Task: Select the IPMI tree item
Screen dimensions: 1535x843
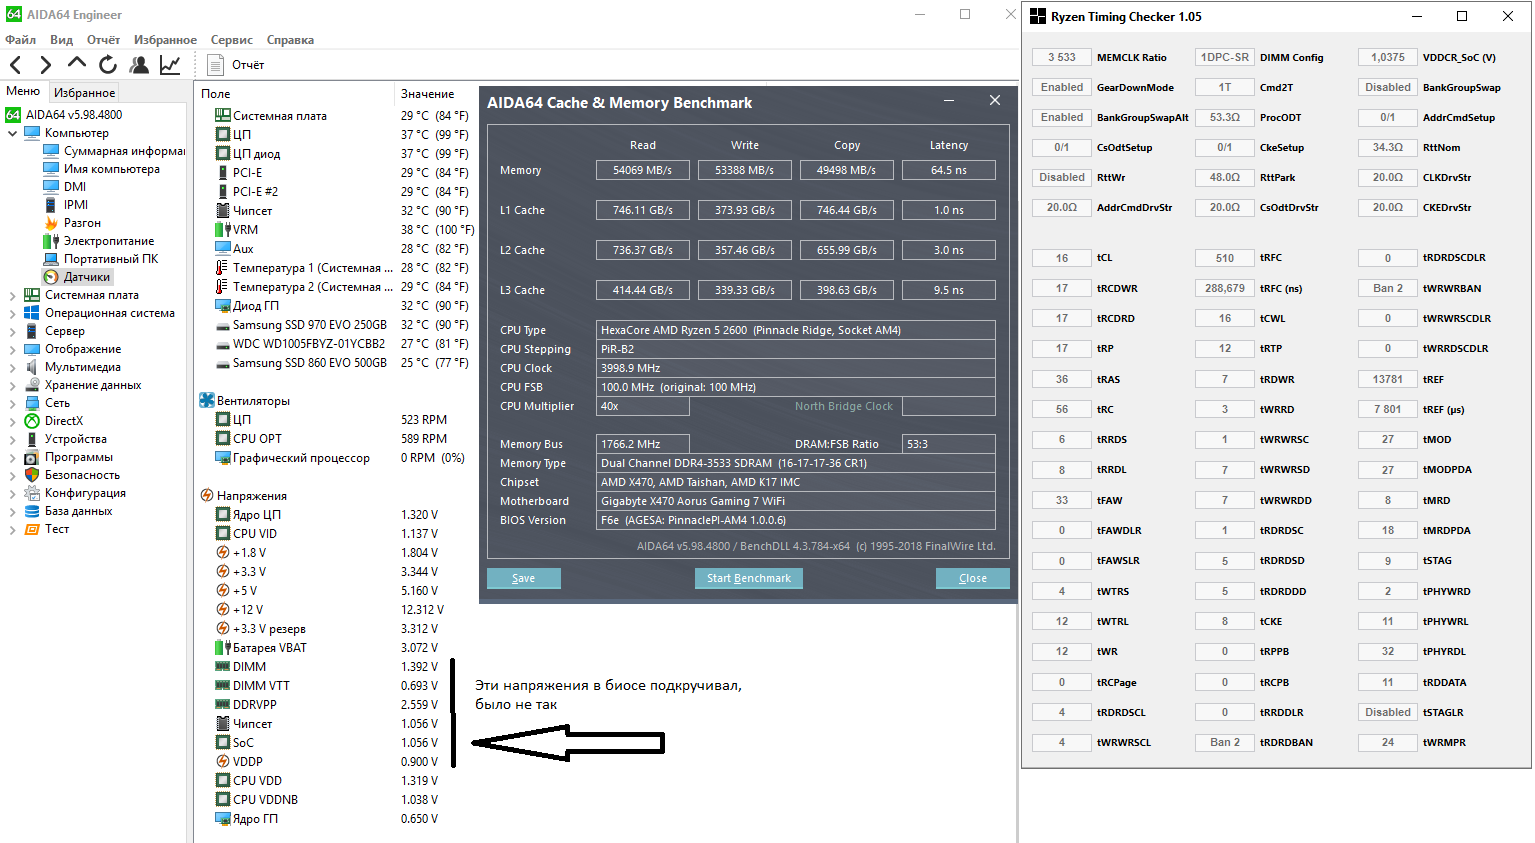Action: point(65,205)
